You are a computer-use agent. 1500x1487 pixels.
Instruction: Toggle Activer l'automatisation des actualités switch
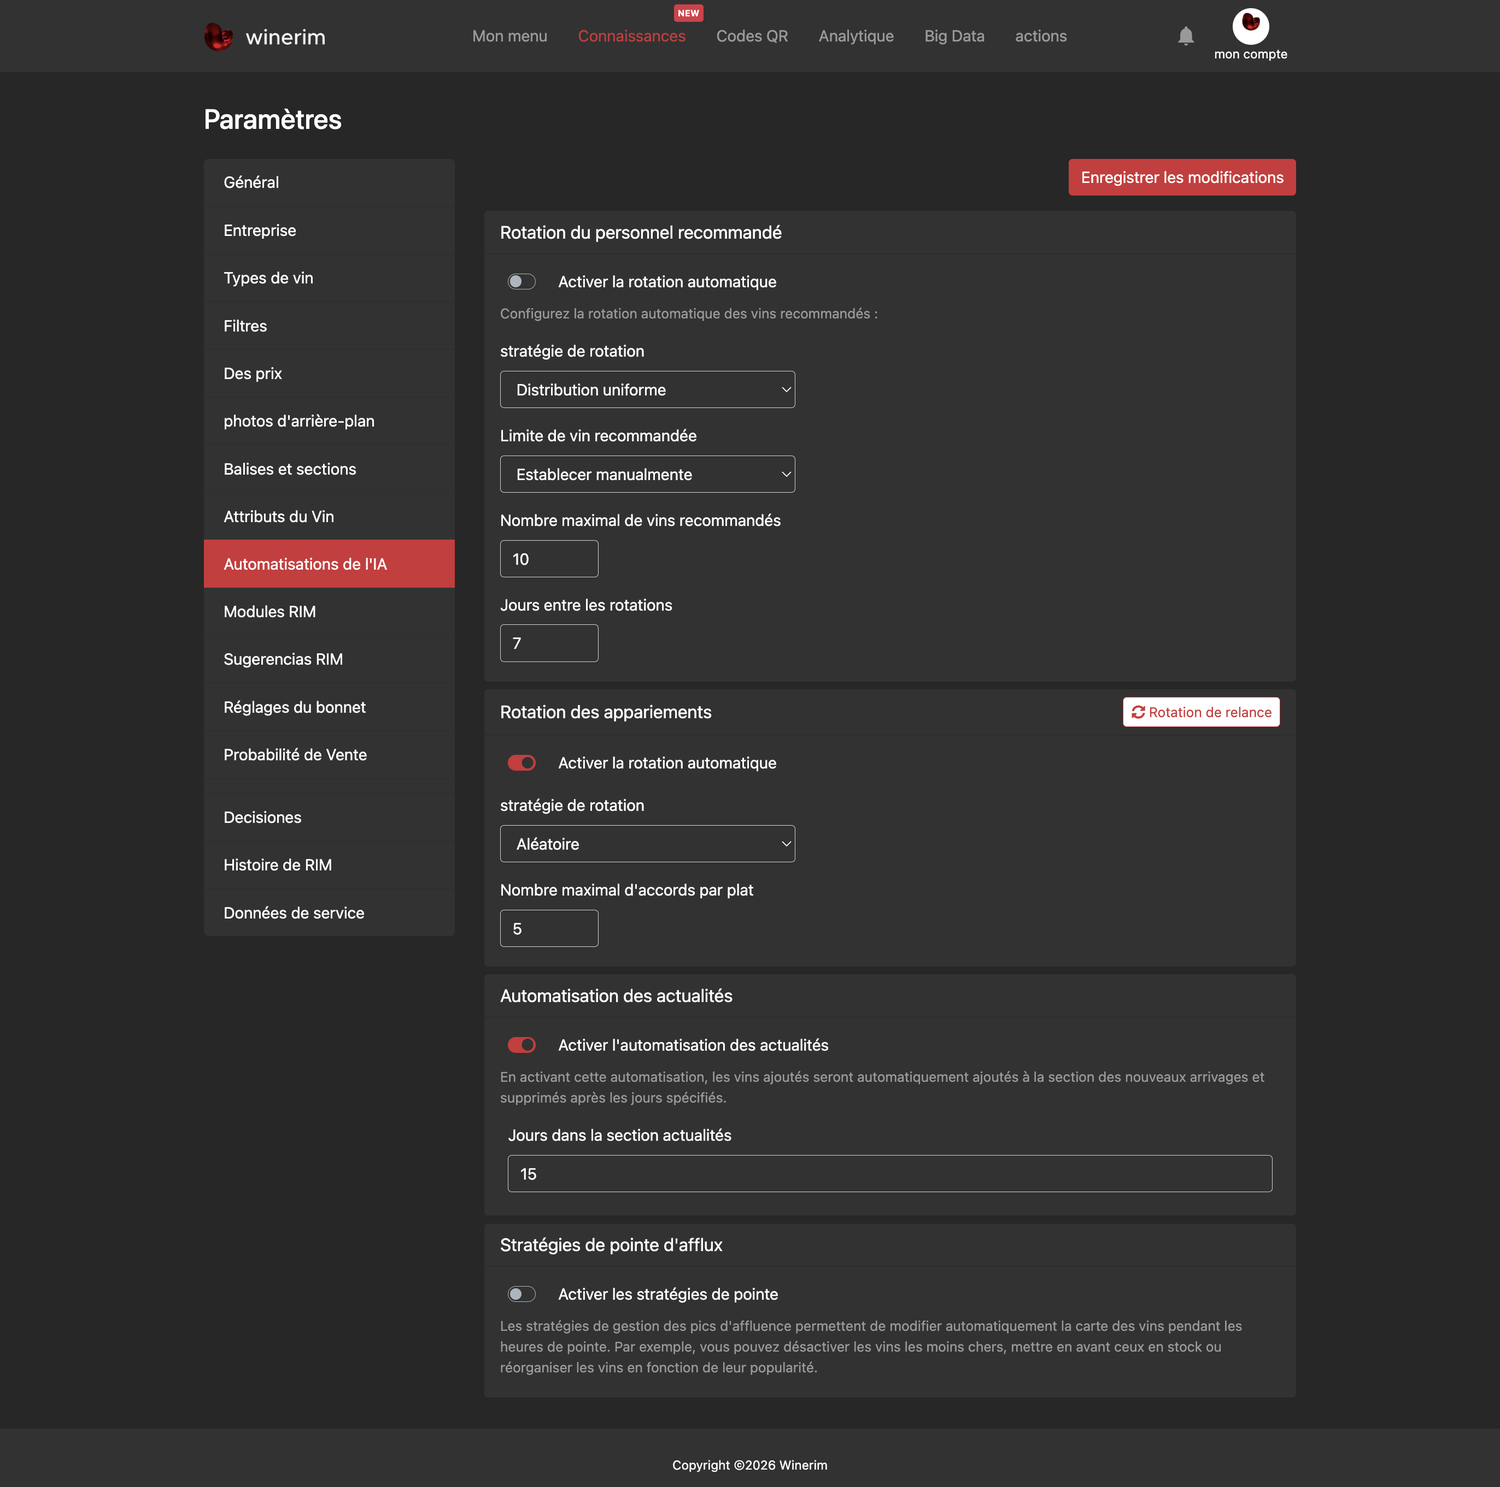coord(522,1045)
